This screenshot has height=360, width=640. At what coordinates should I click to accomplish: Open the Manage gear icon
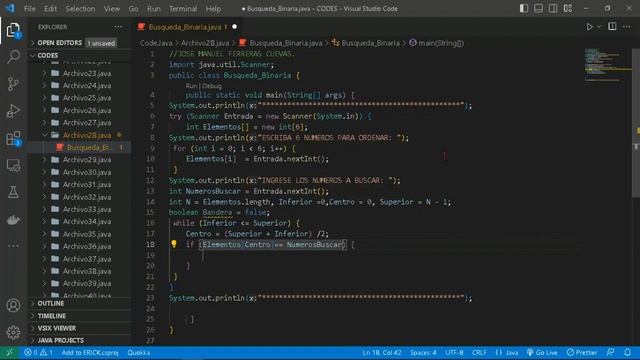pyautogui.click(x=13, y=332)
